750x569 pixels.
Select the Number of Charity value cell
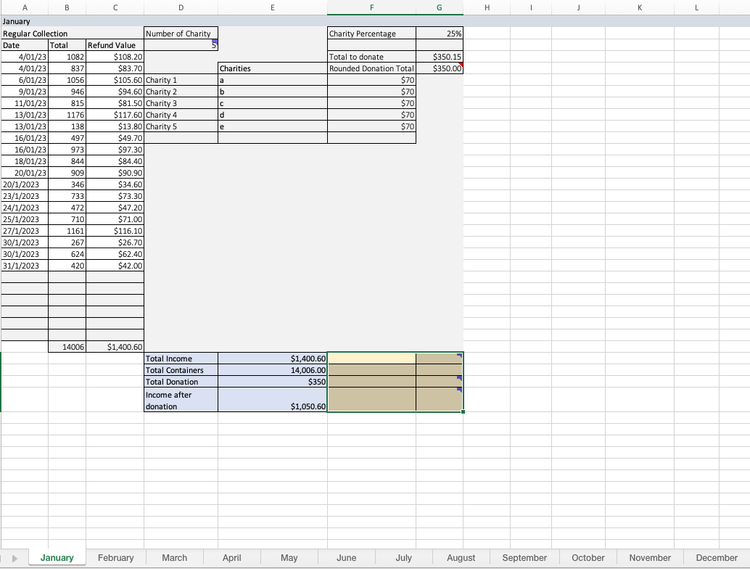181,45
